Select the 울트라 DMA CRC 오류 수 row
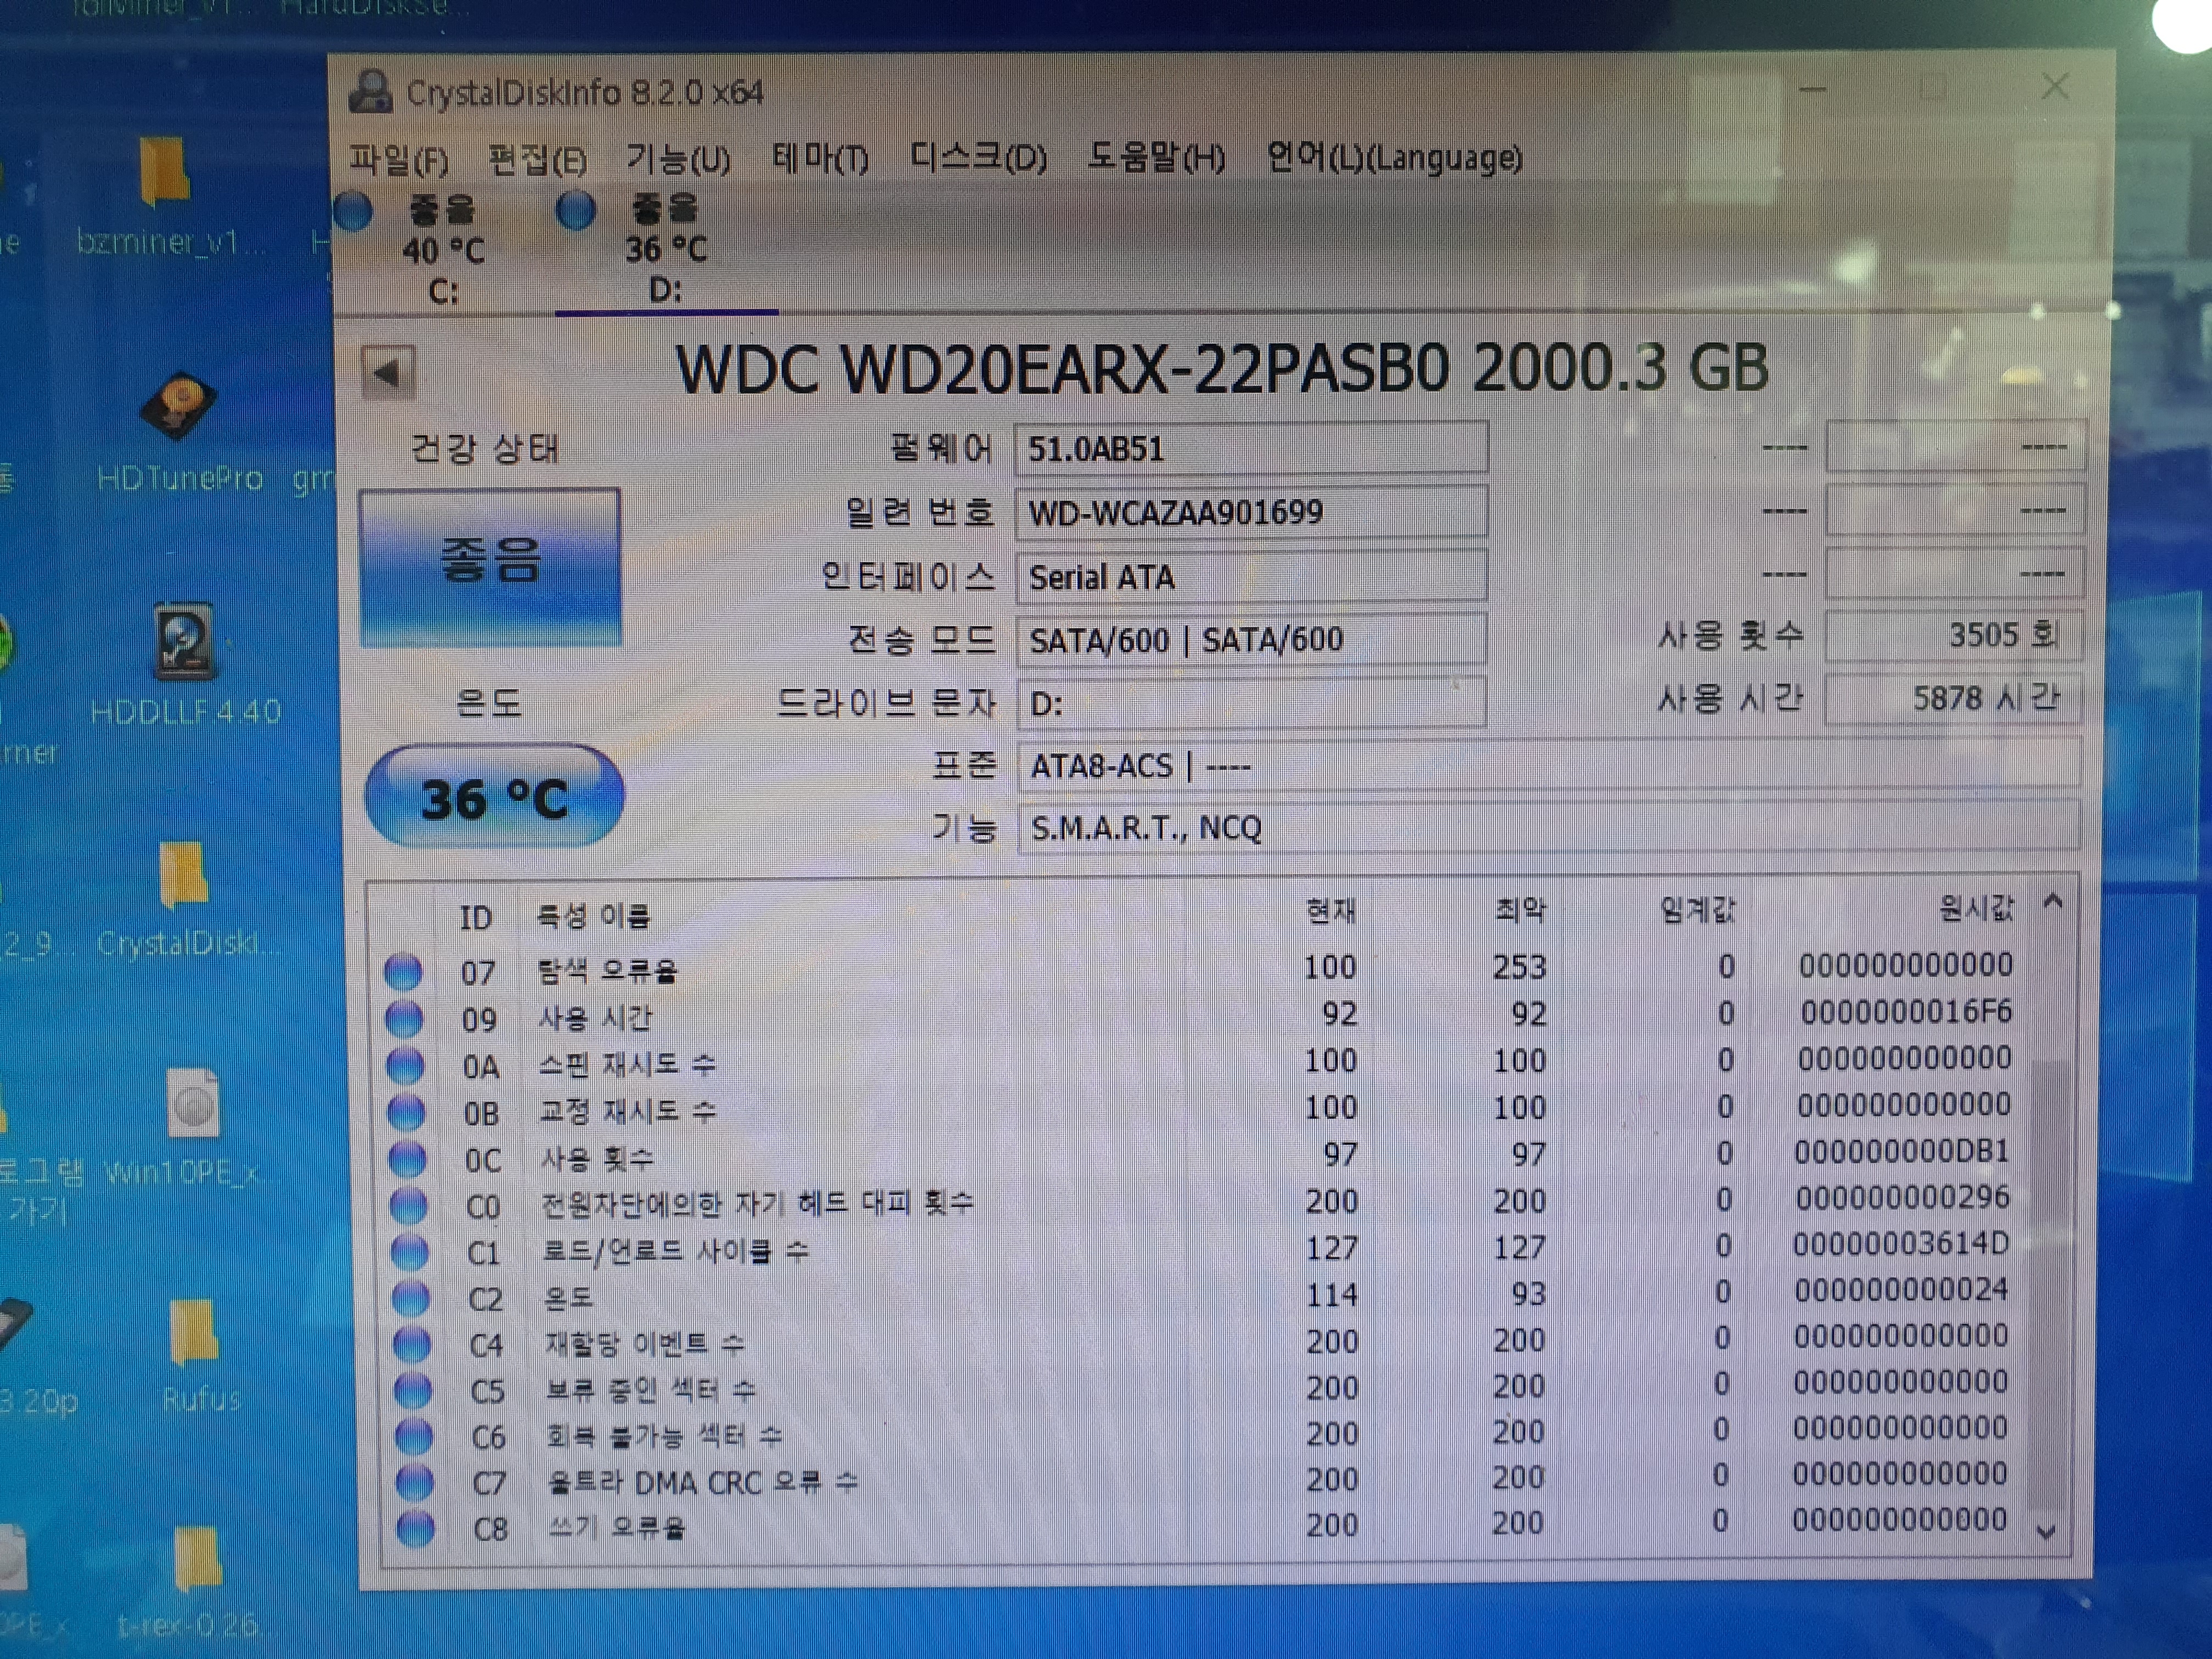Viewport: 2212px width, 1659px height. [x=1200, y=1480]
